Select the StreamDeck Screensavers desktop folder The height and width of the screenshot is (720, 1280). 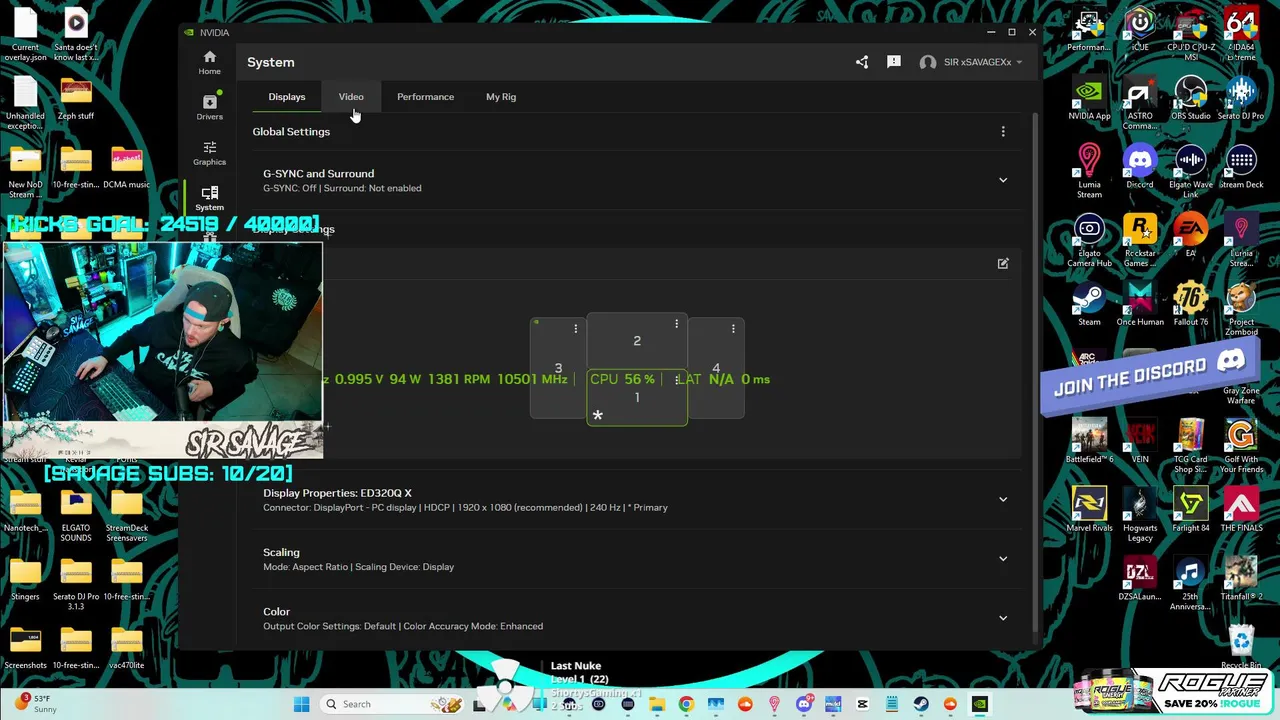click(x=126, y=516)
